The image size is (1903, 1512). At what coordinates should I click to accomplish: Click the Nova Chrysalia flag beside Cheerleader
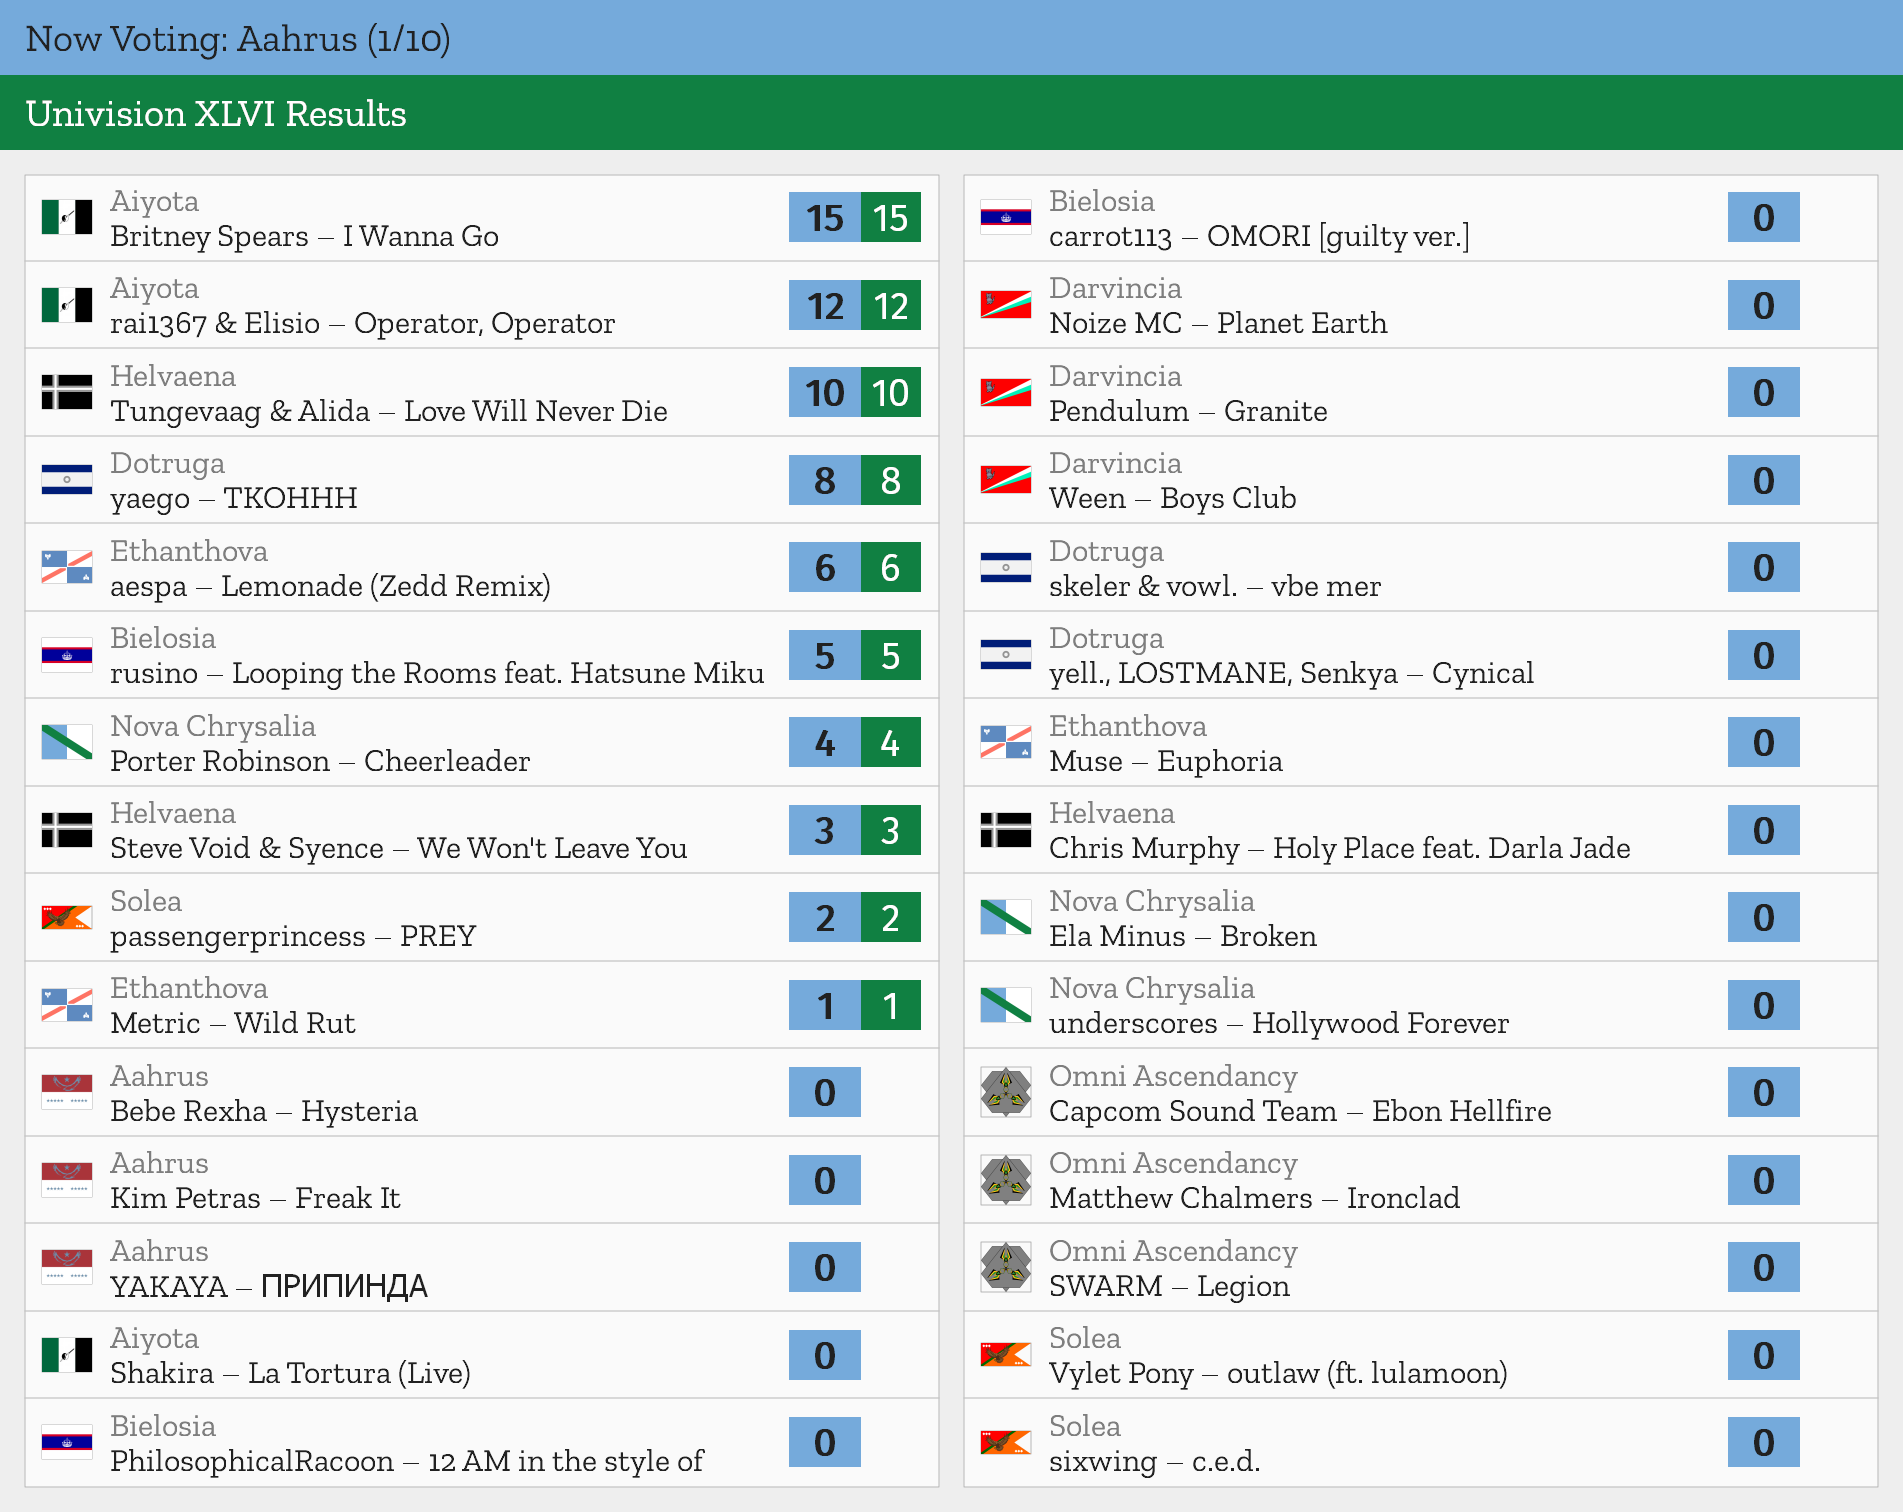tap(67, 742)
